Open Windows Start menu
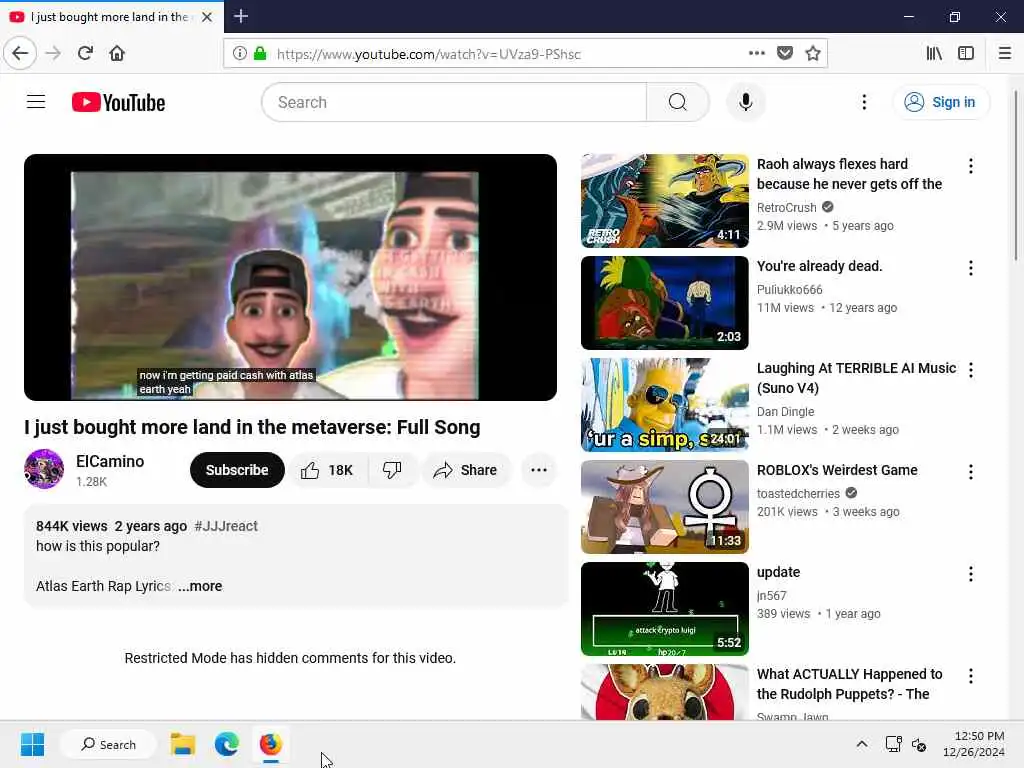 point(32,744)
